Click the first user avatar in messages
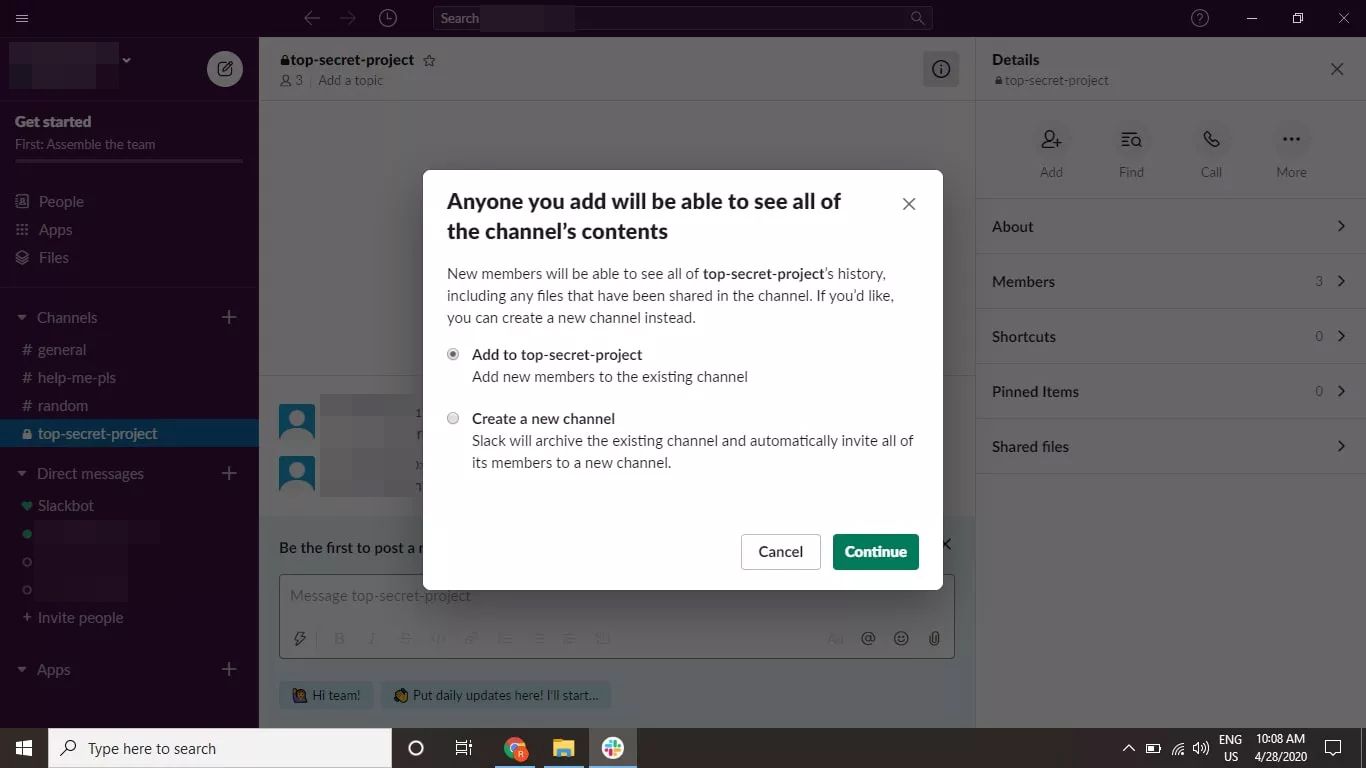Screen dimensions: 1366x768 tap(297, 422)
